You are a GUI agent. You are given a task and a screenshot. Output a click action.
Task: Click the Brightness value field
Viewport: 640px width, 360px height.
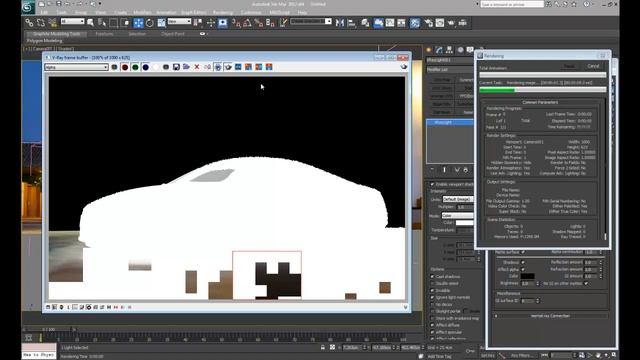pyautogui.click(x=527, y=284)
